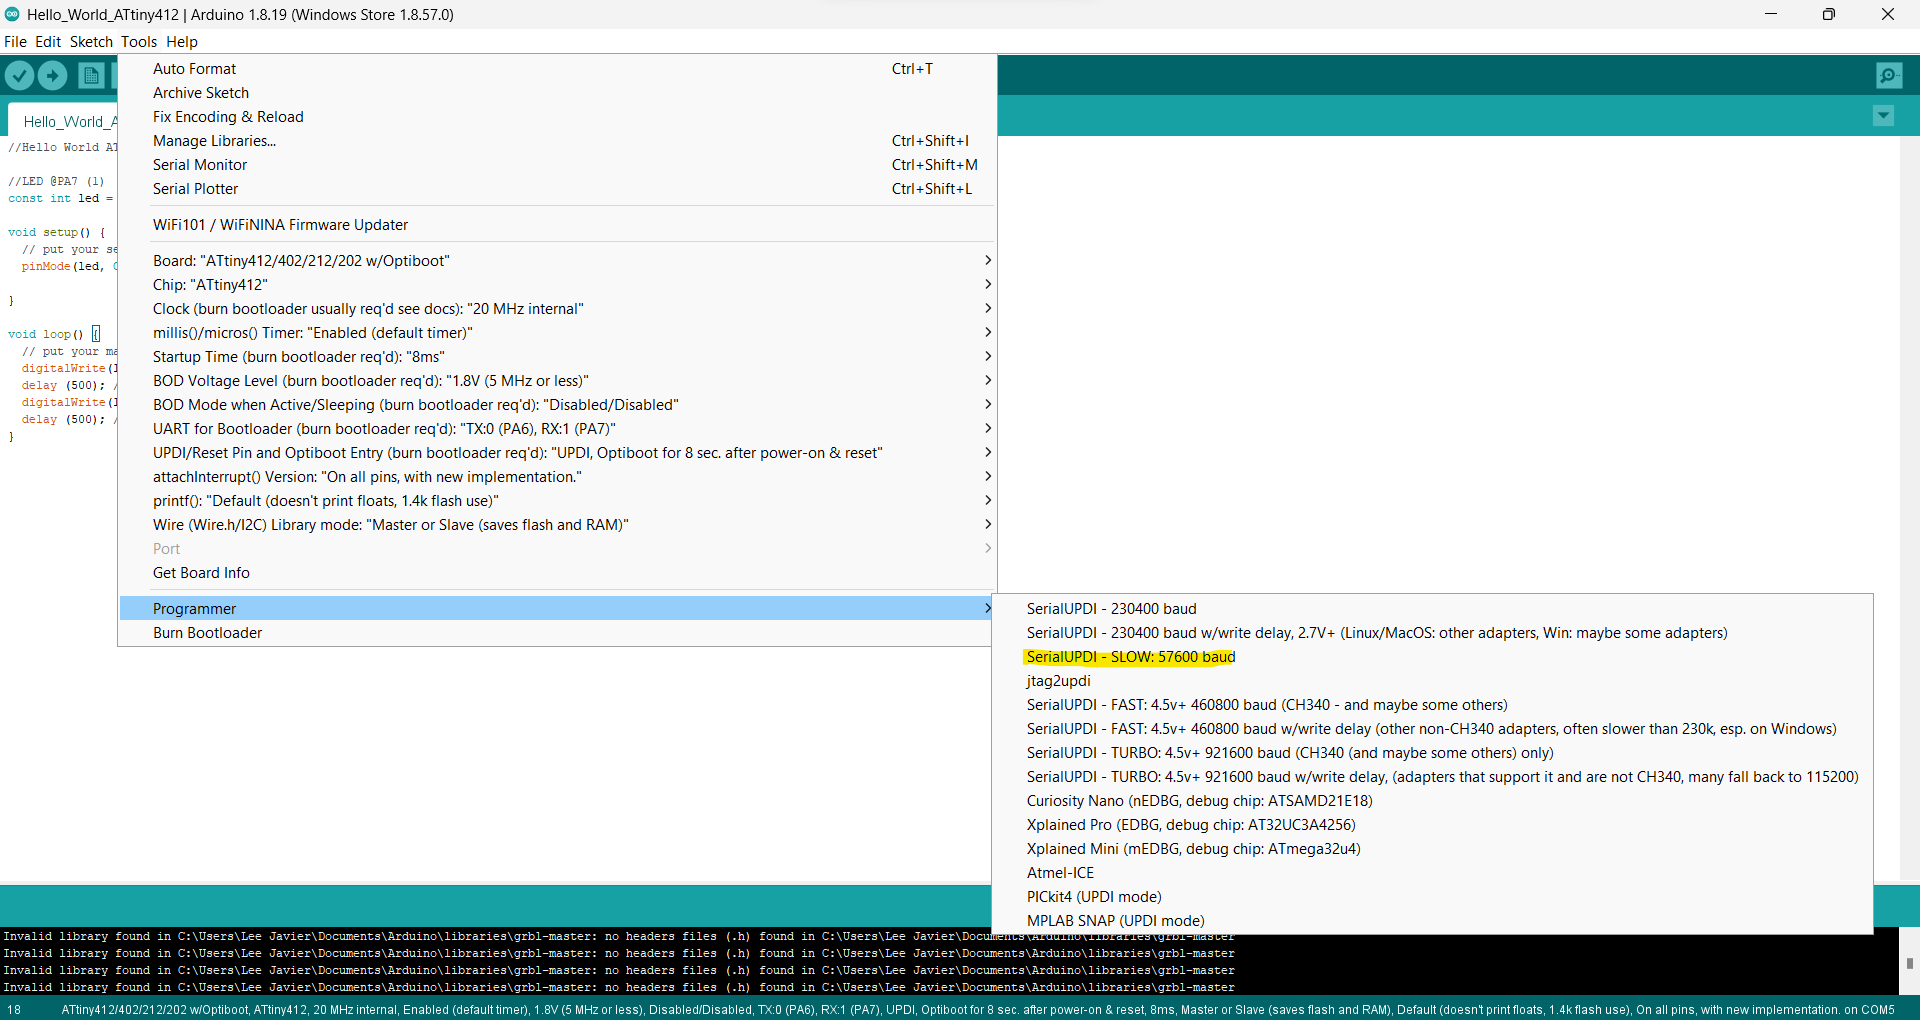Image resolution: width=1920 pixels, height=1020 pixels.
Task: Click the board info text in status bar
Action: (x=978, y=1009)
